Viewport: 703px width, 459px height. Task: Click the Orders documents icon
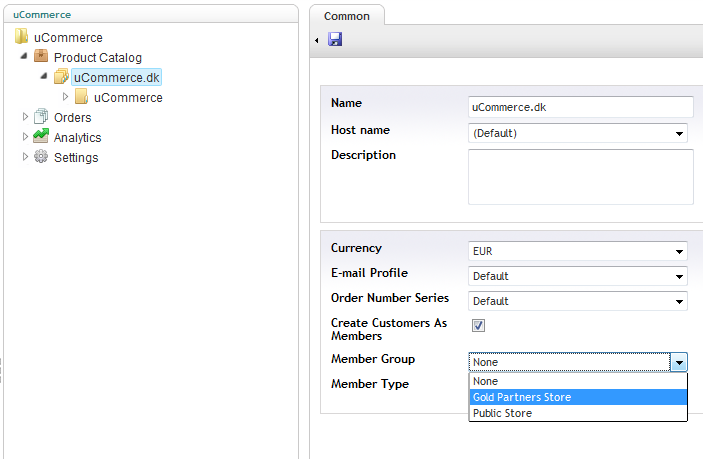[x=41, y=117]
